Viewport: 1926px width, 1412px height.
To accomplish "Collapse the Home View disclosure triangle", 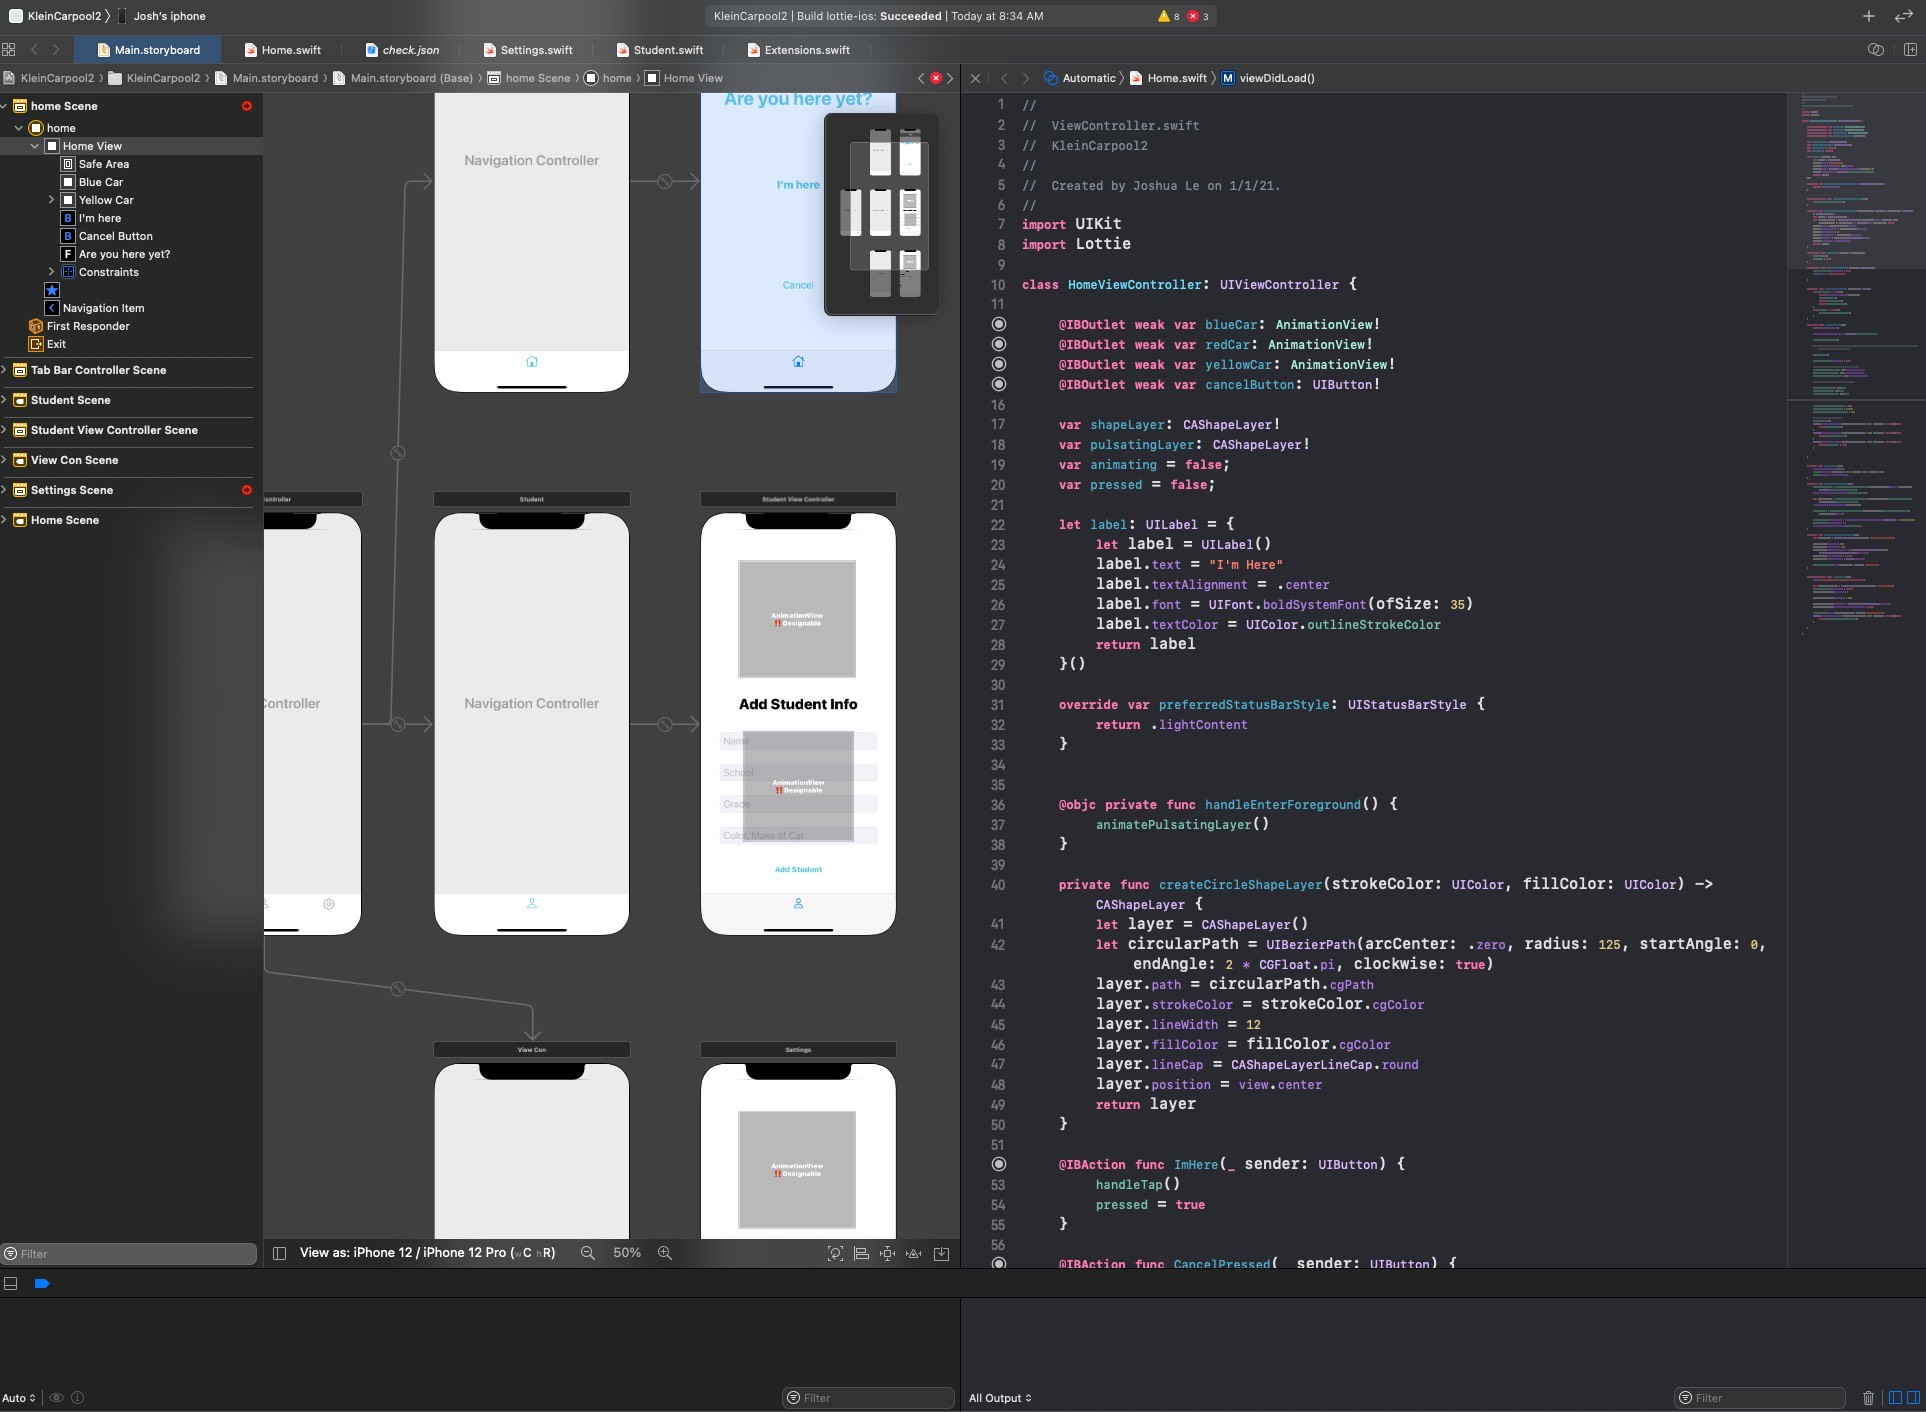I will [x=35, y=146].
